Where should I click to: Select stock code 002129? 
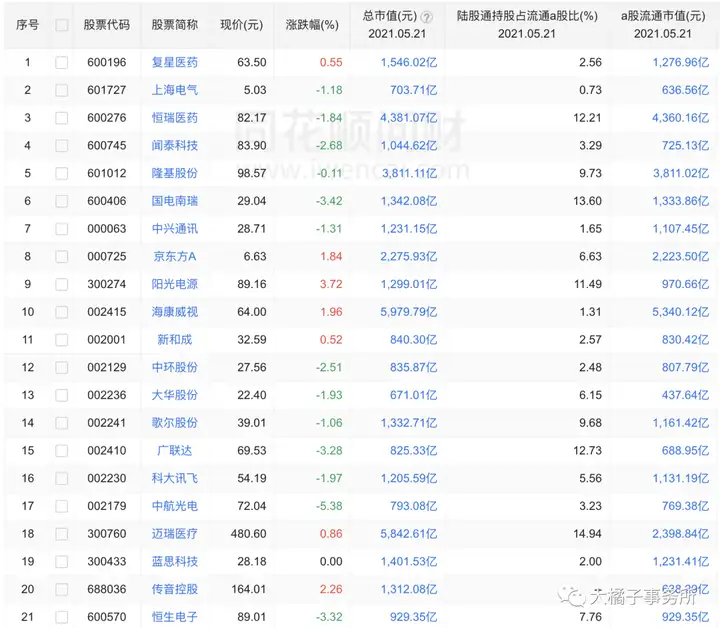coord(107,367)
